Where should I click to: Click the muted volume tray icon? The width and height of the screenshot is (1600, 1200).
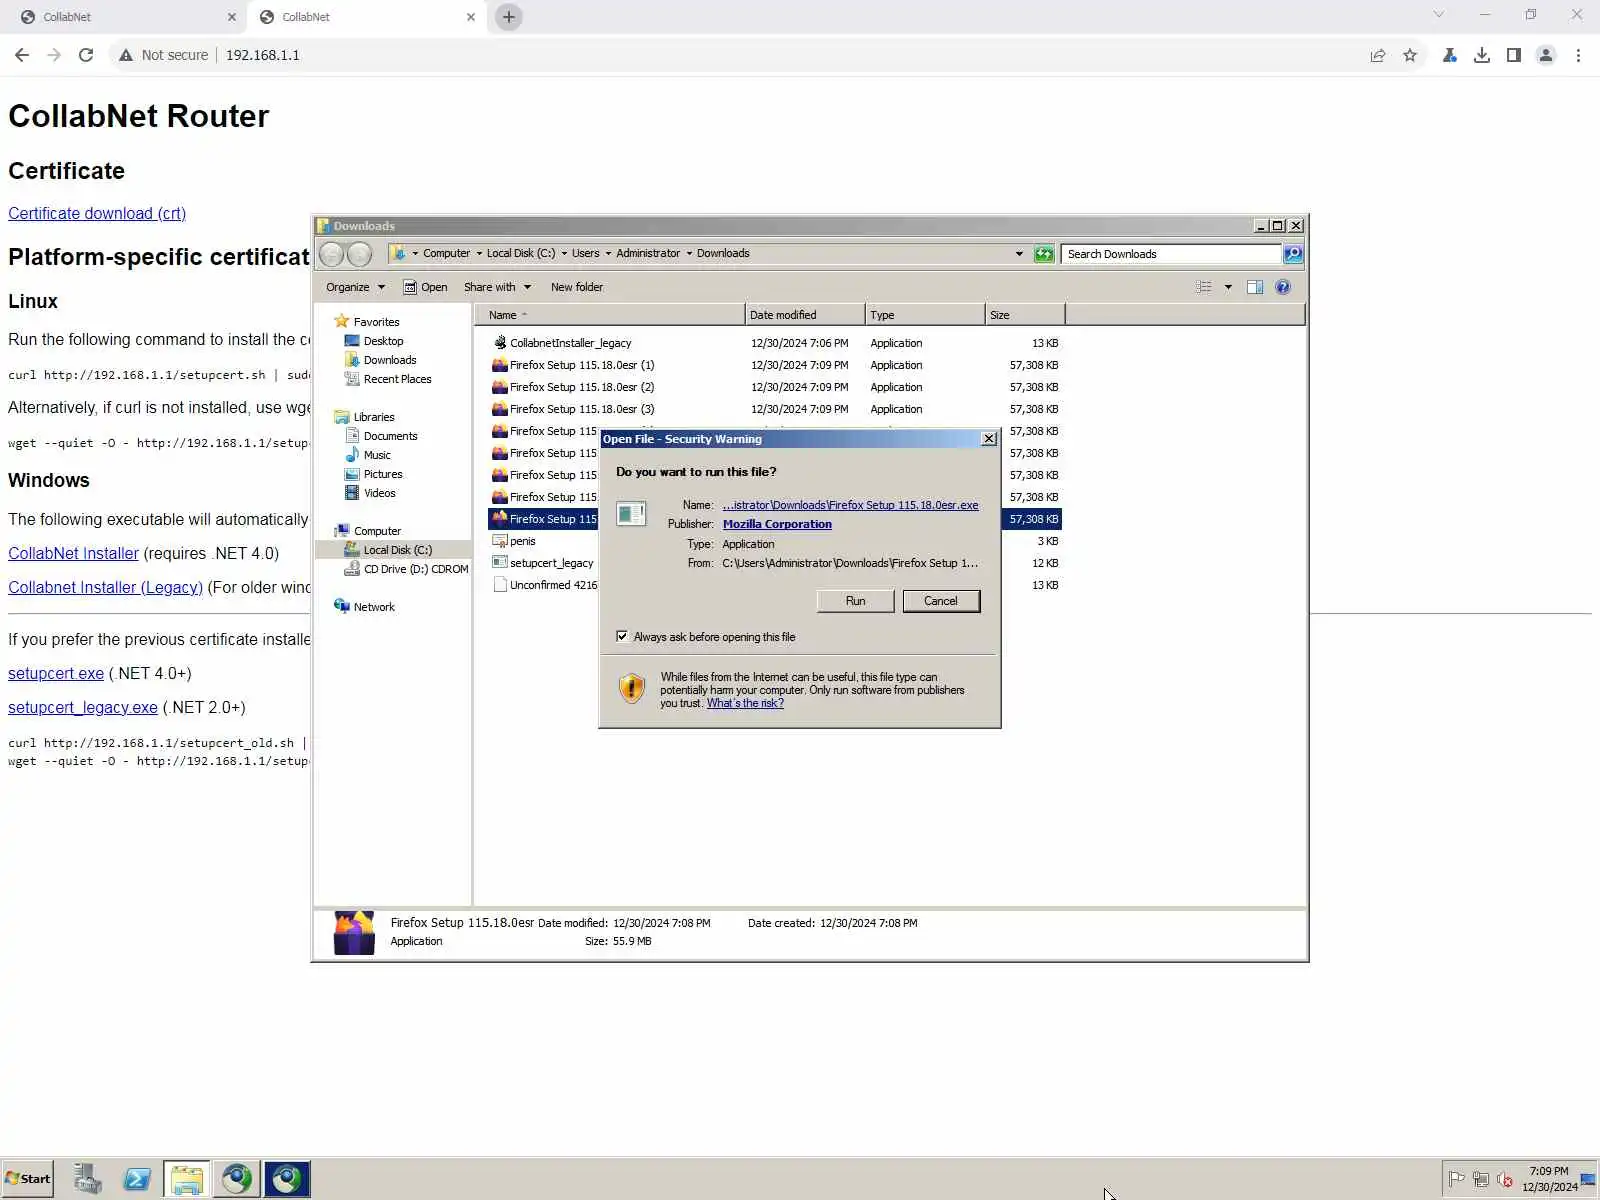coord(1505,1179)
